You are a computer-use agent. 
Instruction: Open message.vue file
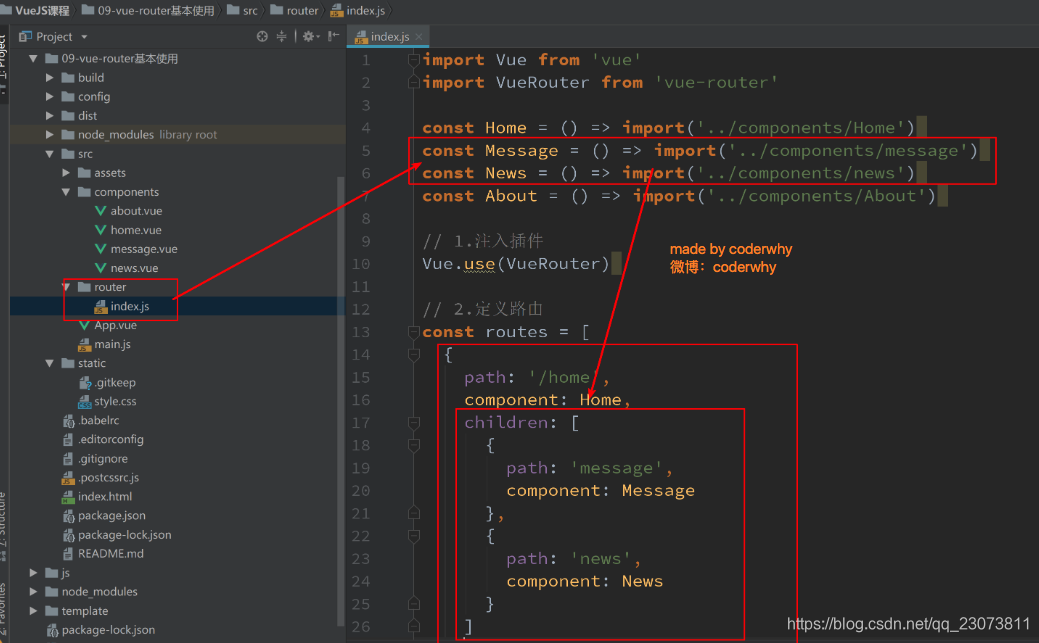[144, 249]
